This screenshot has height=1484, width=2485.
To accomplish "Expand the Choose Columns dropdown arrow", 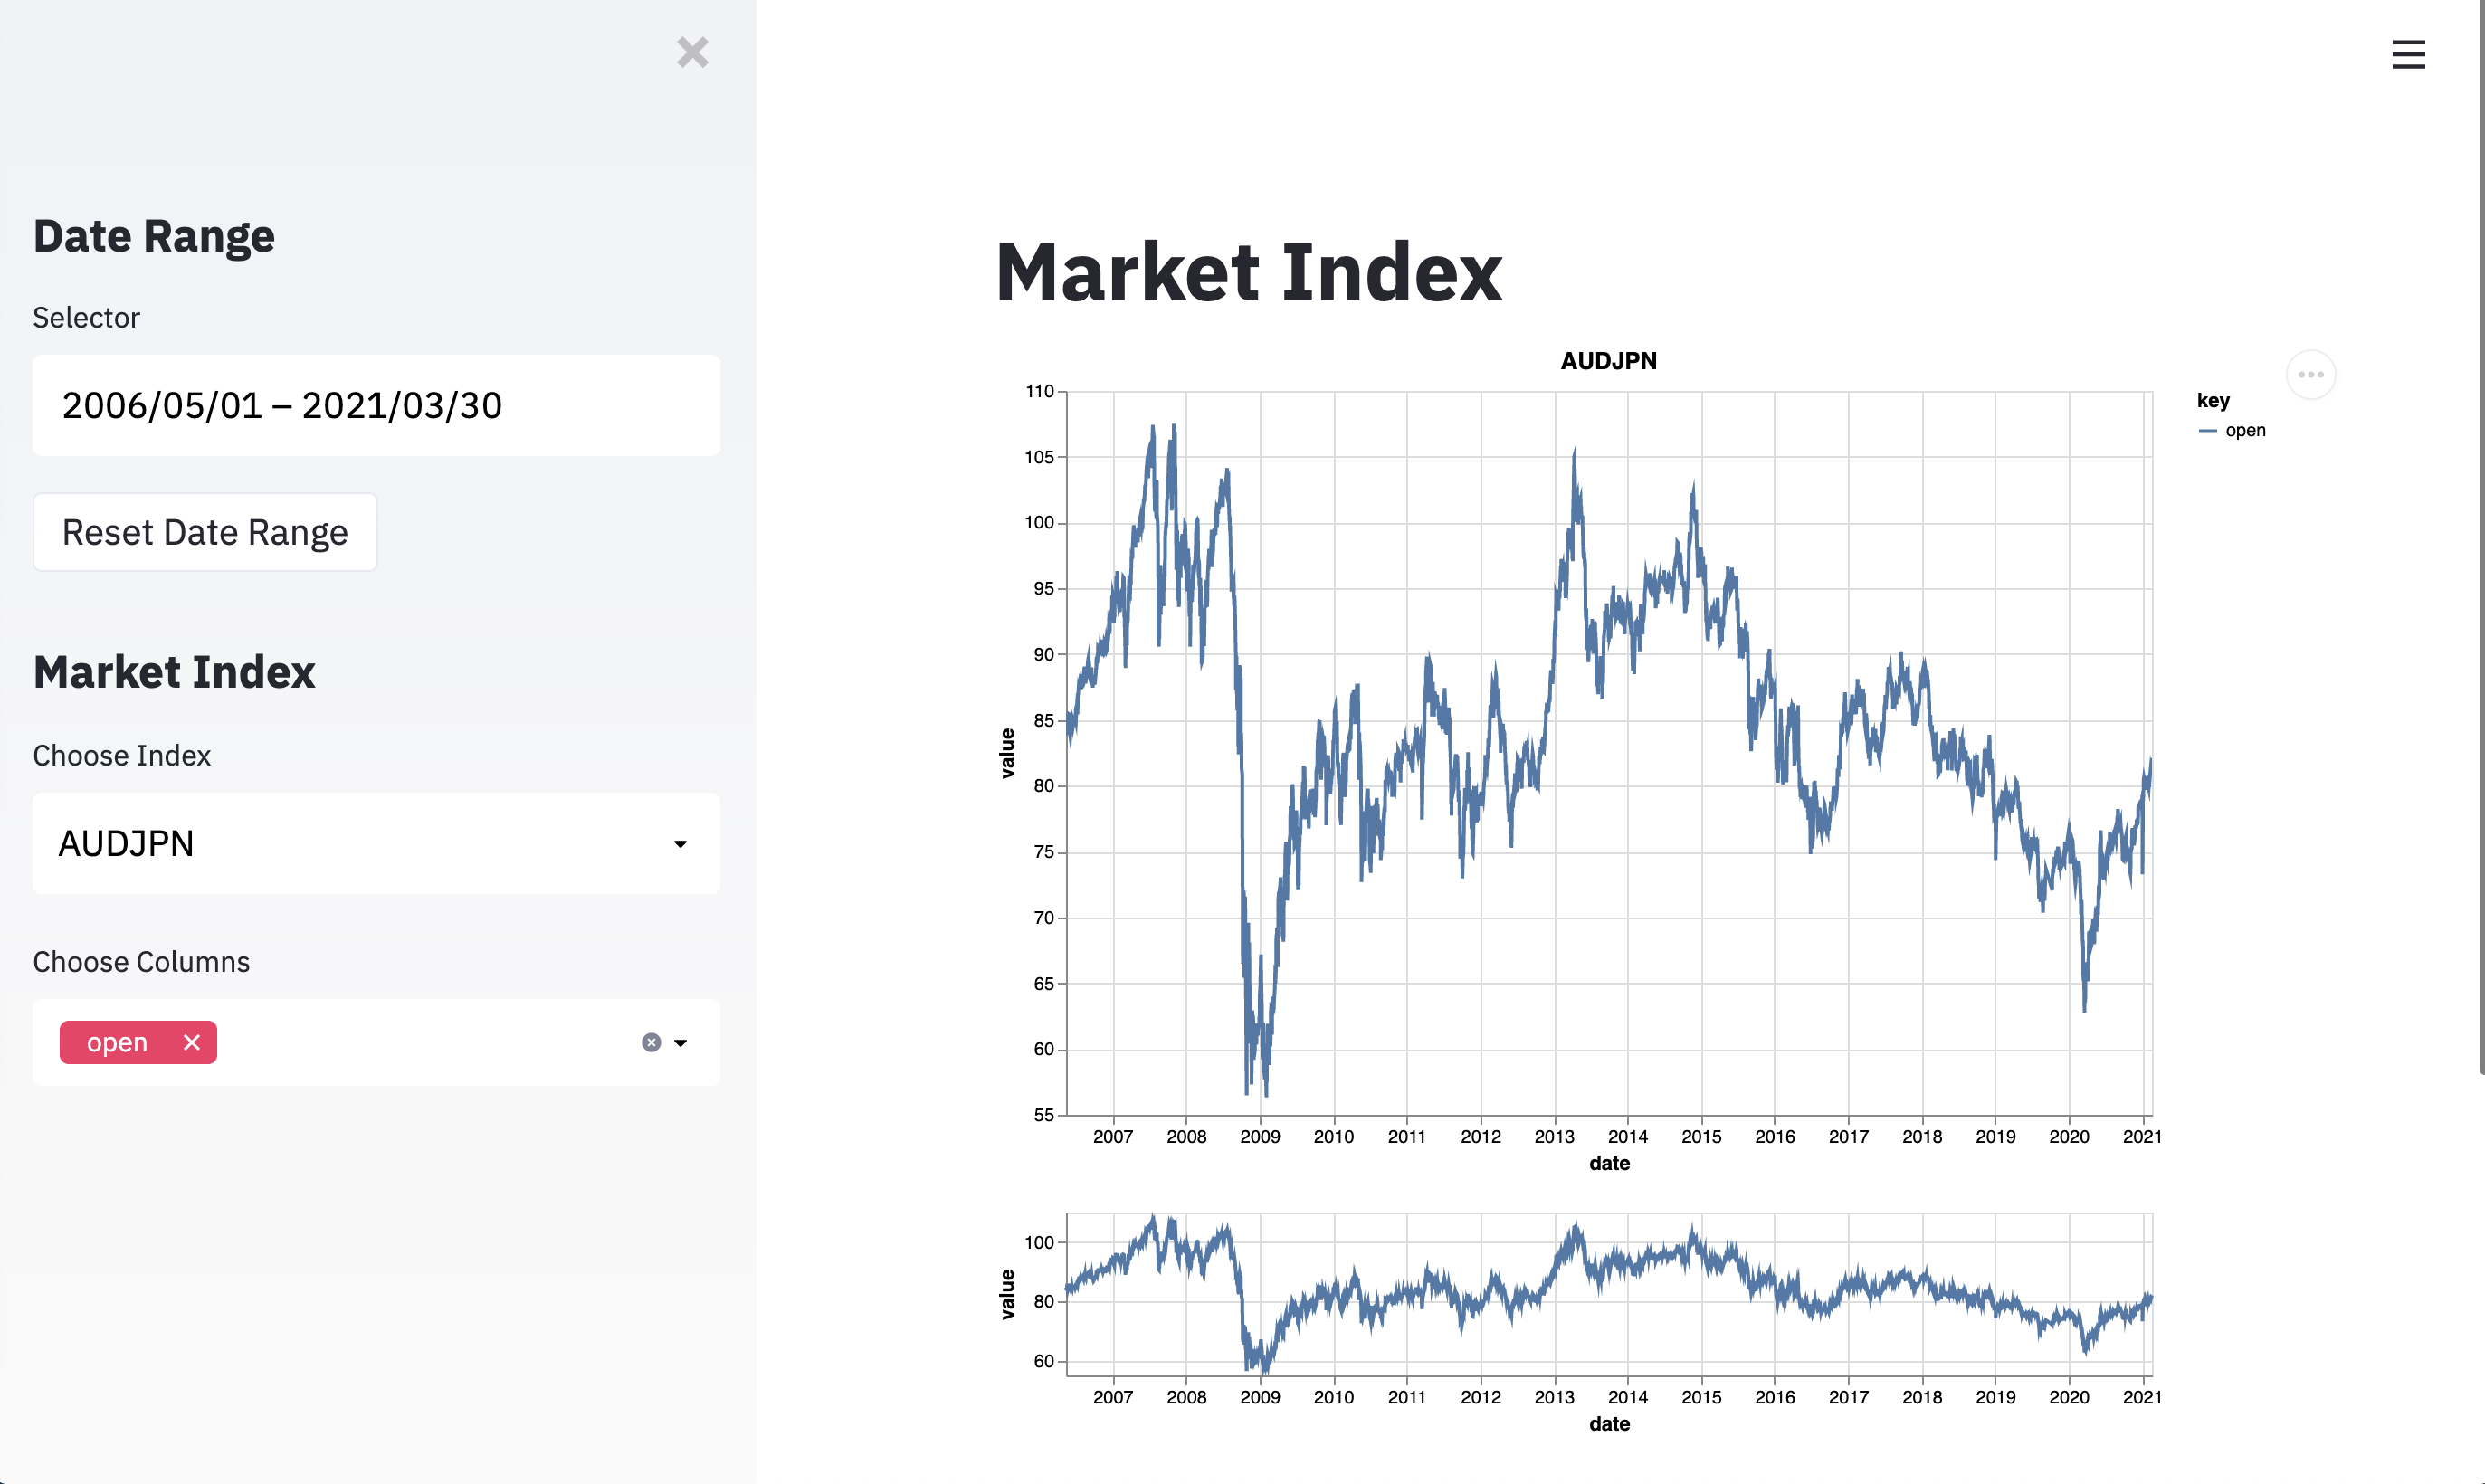I will (x=681, y=1042).
